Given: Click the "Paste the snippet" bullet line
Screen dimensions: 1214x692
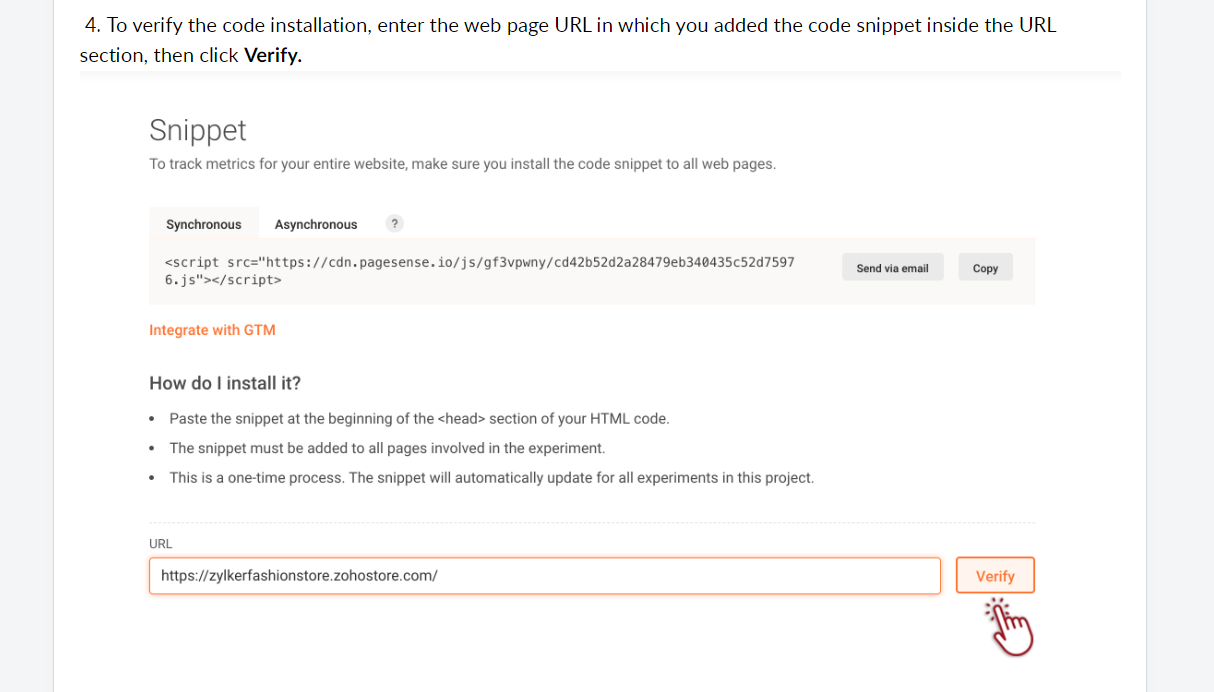Looking at the screenshot, I should coord(419,419).
